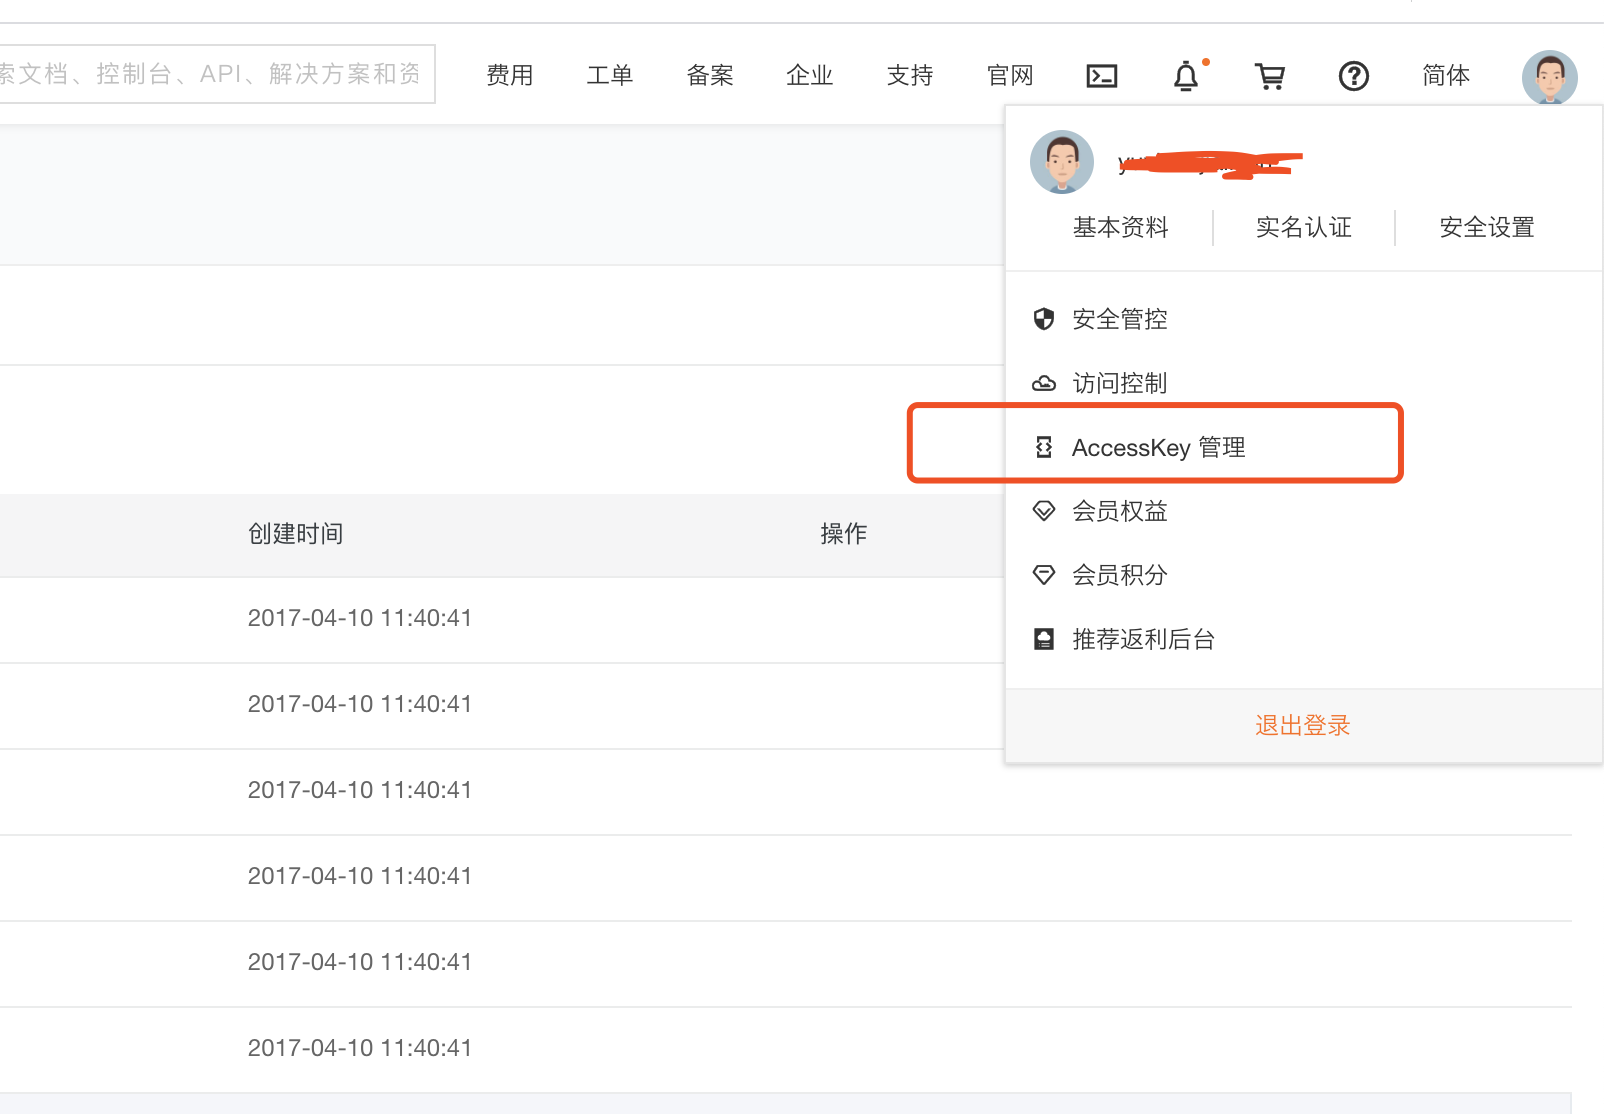1604x1114 pixels.
Task: Open the Cloud Shell terminal icon
Action: [x=1101, y=76]
